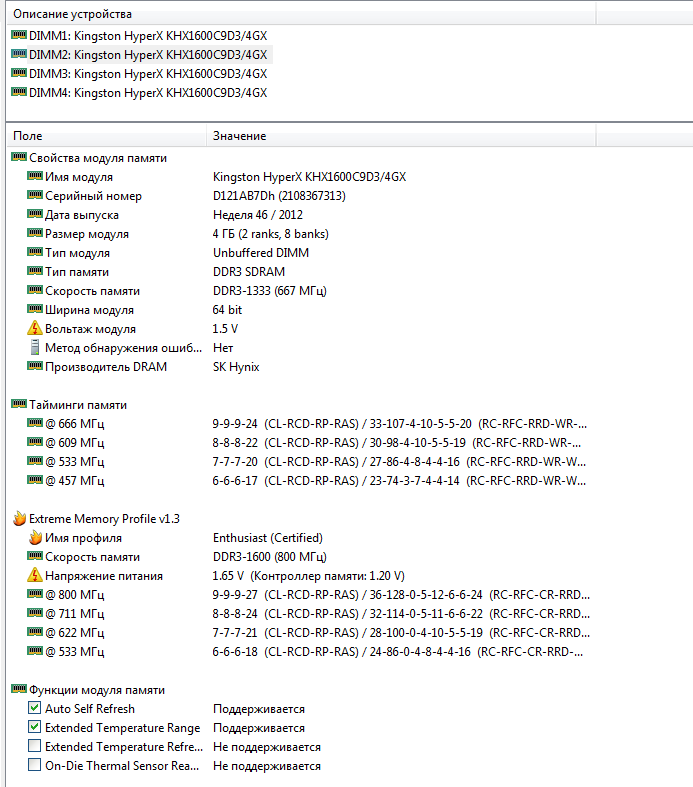Click the timing value starting with 6-6-6-17

pyautogui.click(x=399, y=481)
